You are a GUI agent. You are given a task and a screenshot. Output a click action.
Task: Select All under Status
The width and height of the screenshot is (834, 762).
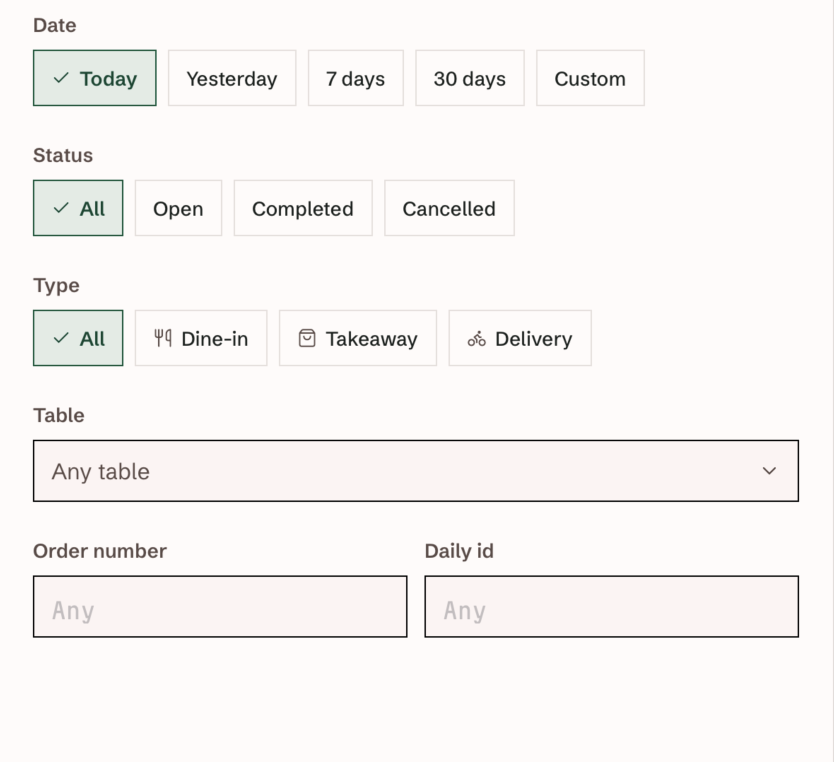[78, 208]
